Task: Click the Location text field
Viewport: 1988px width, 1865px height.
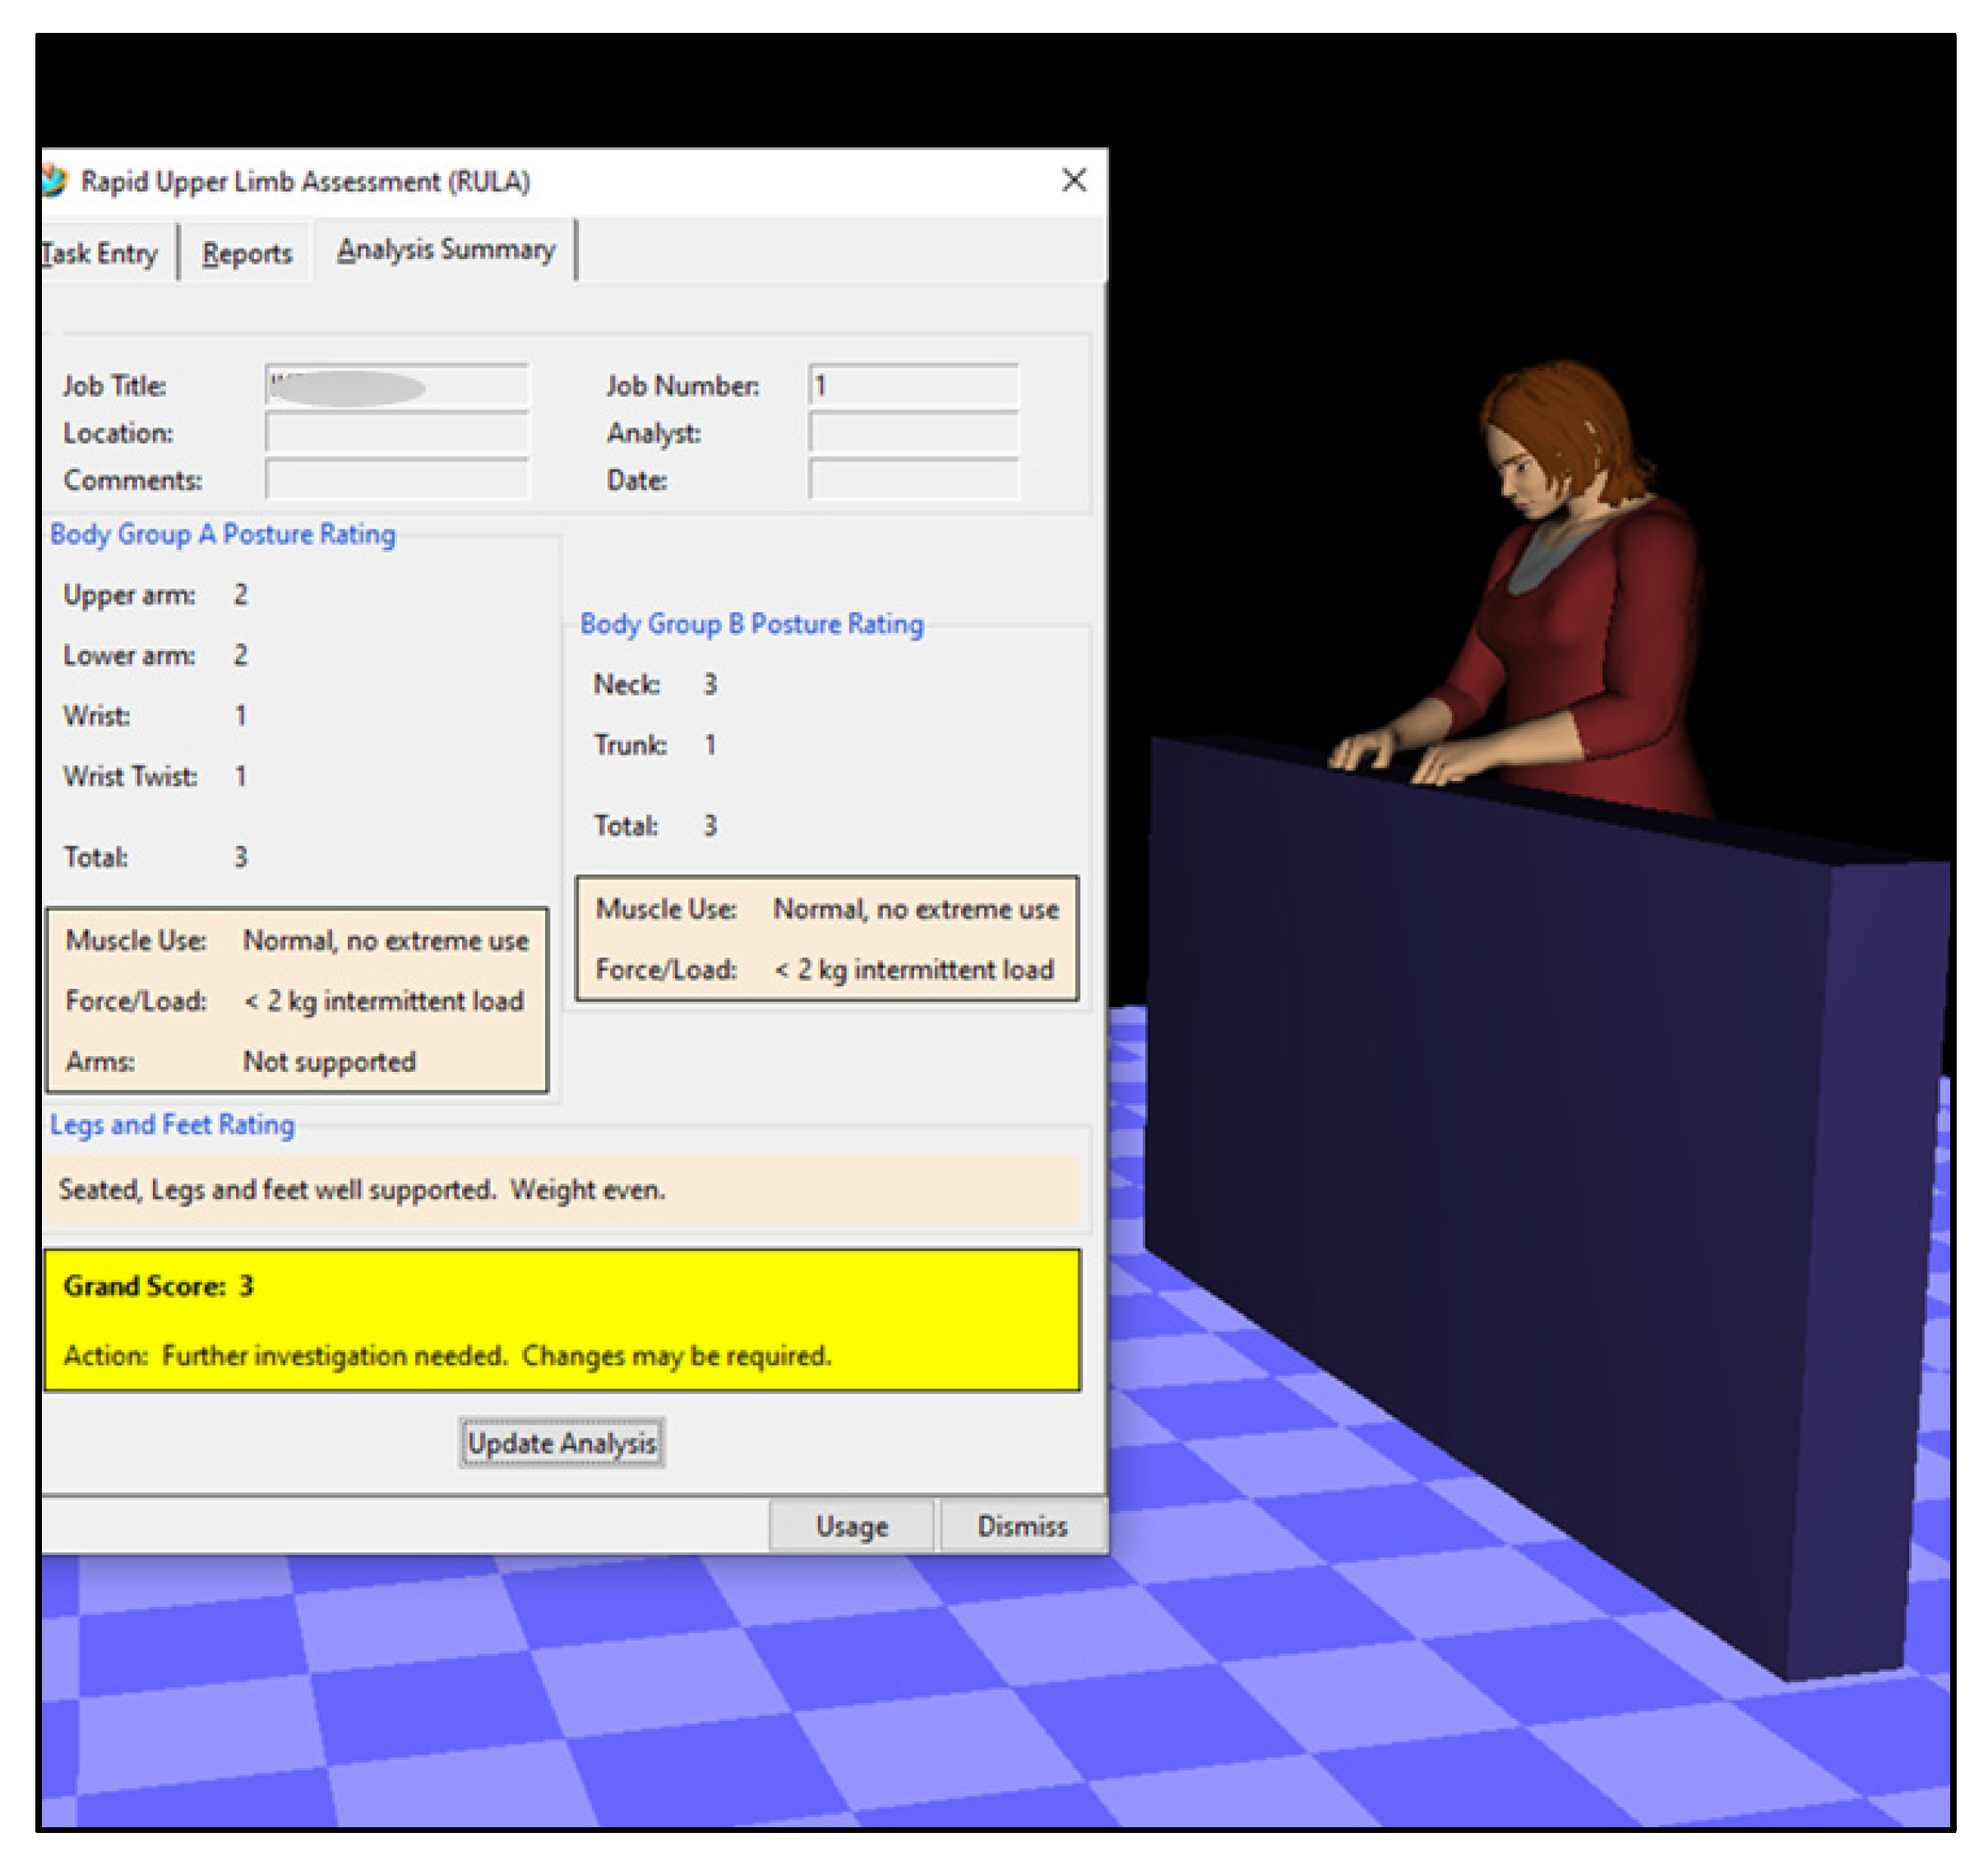Action: tap(397, 433)
